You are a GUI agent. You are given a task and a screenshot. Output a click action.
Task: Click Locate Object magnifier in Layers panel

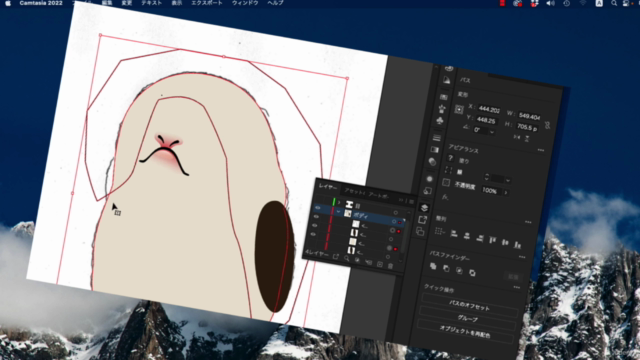347,258
